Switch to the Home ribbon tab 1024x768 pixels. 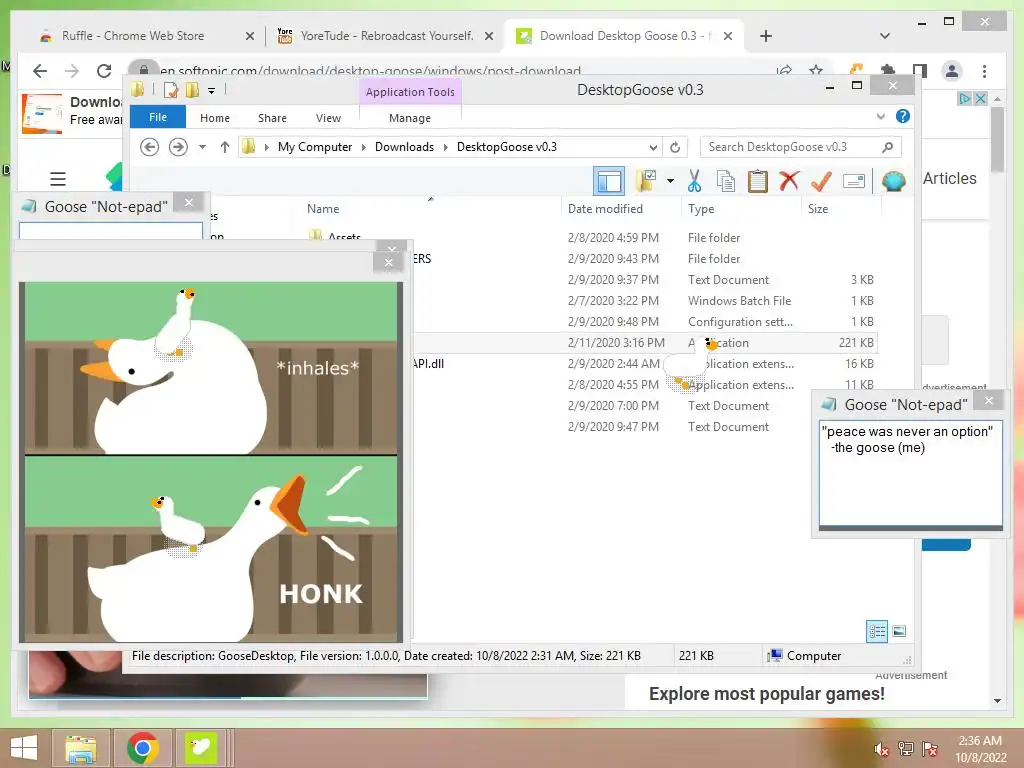point(215,118)
